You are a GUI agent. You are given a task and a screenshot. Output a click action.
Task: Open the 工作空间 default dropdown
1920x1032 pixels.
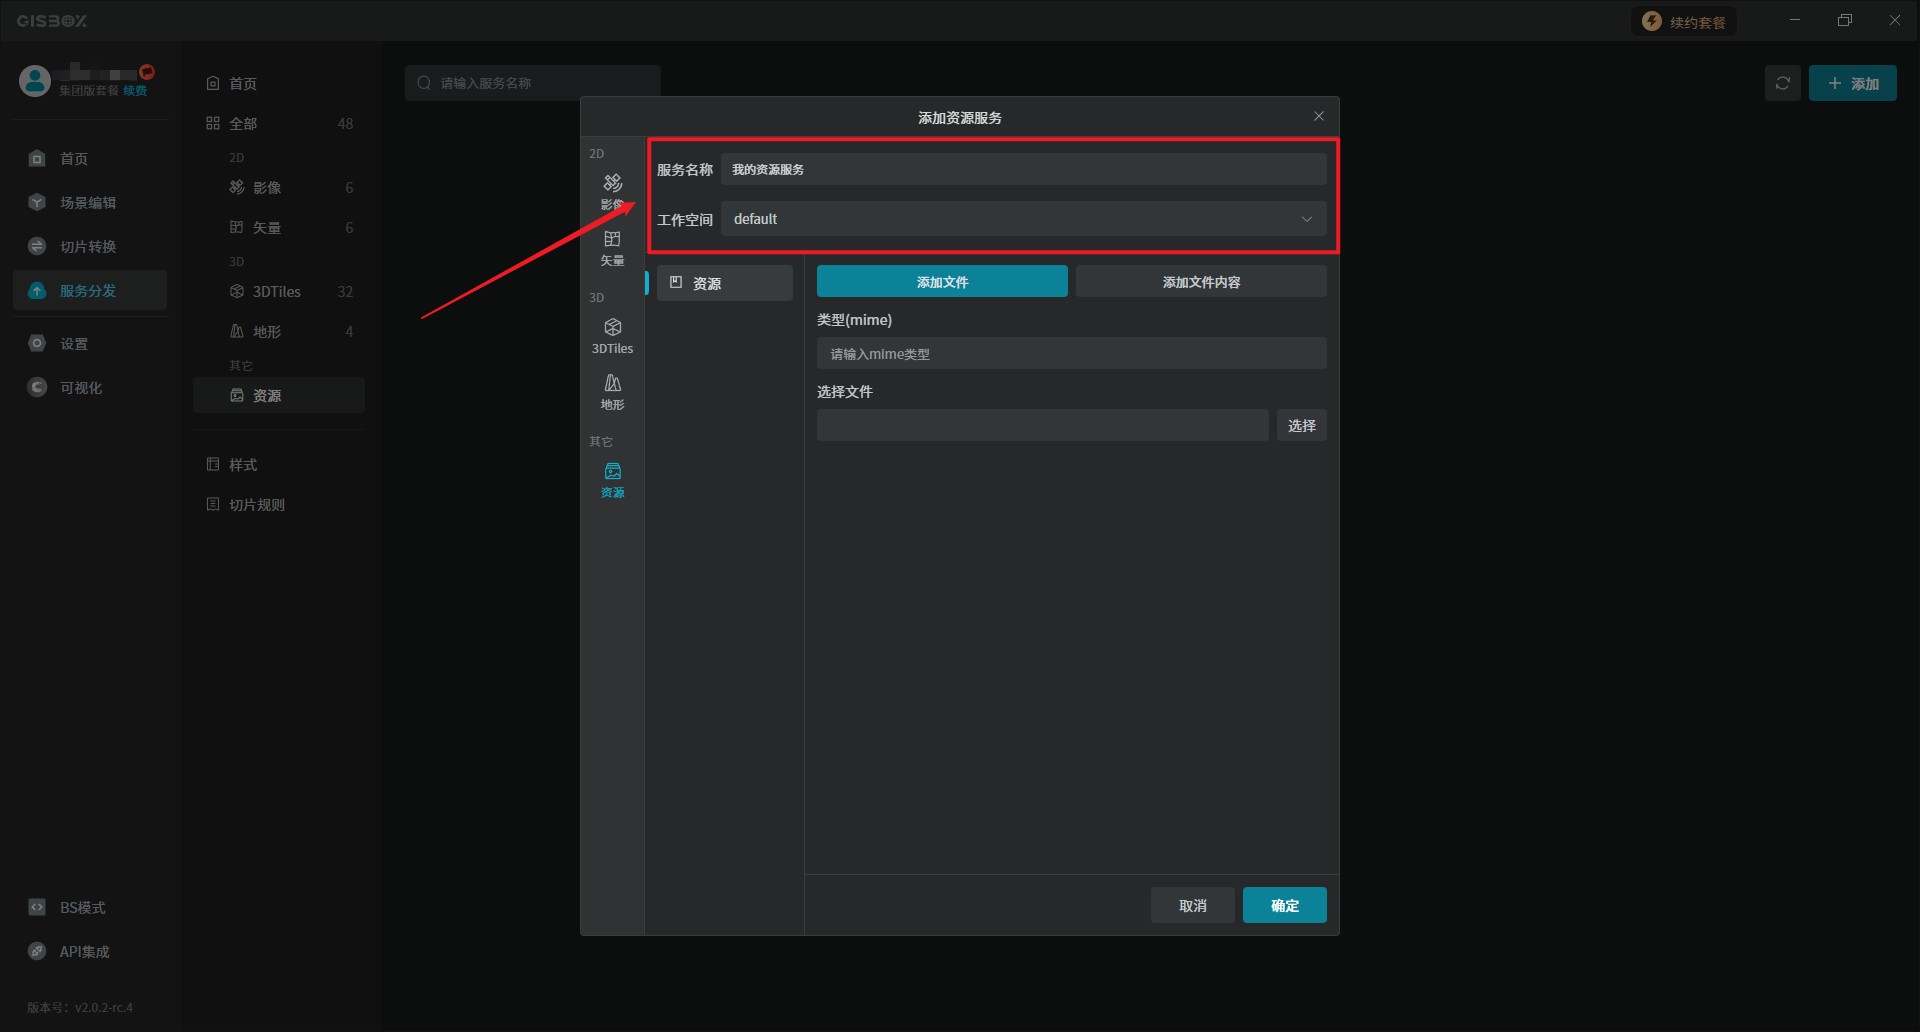tap(1023, 219)
